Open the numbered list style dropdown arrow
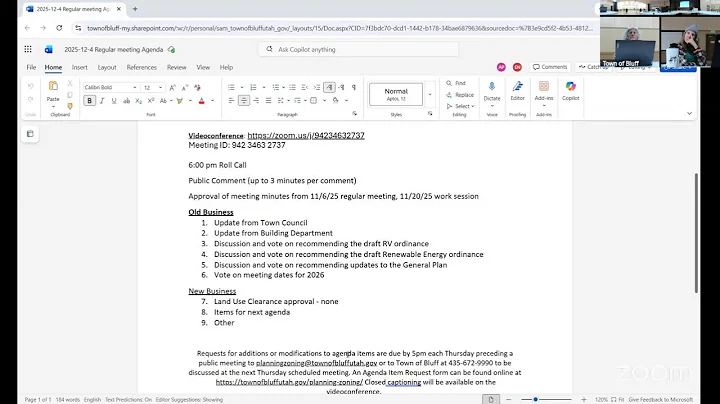Viewport: 720px width, 404px height. [x=264, y=87]
